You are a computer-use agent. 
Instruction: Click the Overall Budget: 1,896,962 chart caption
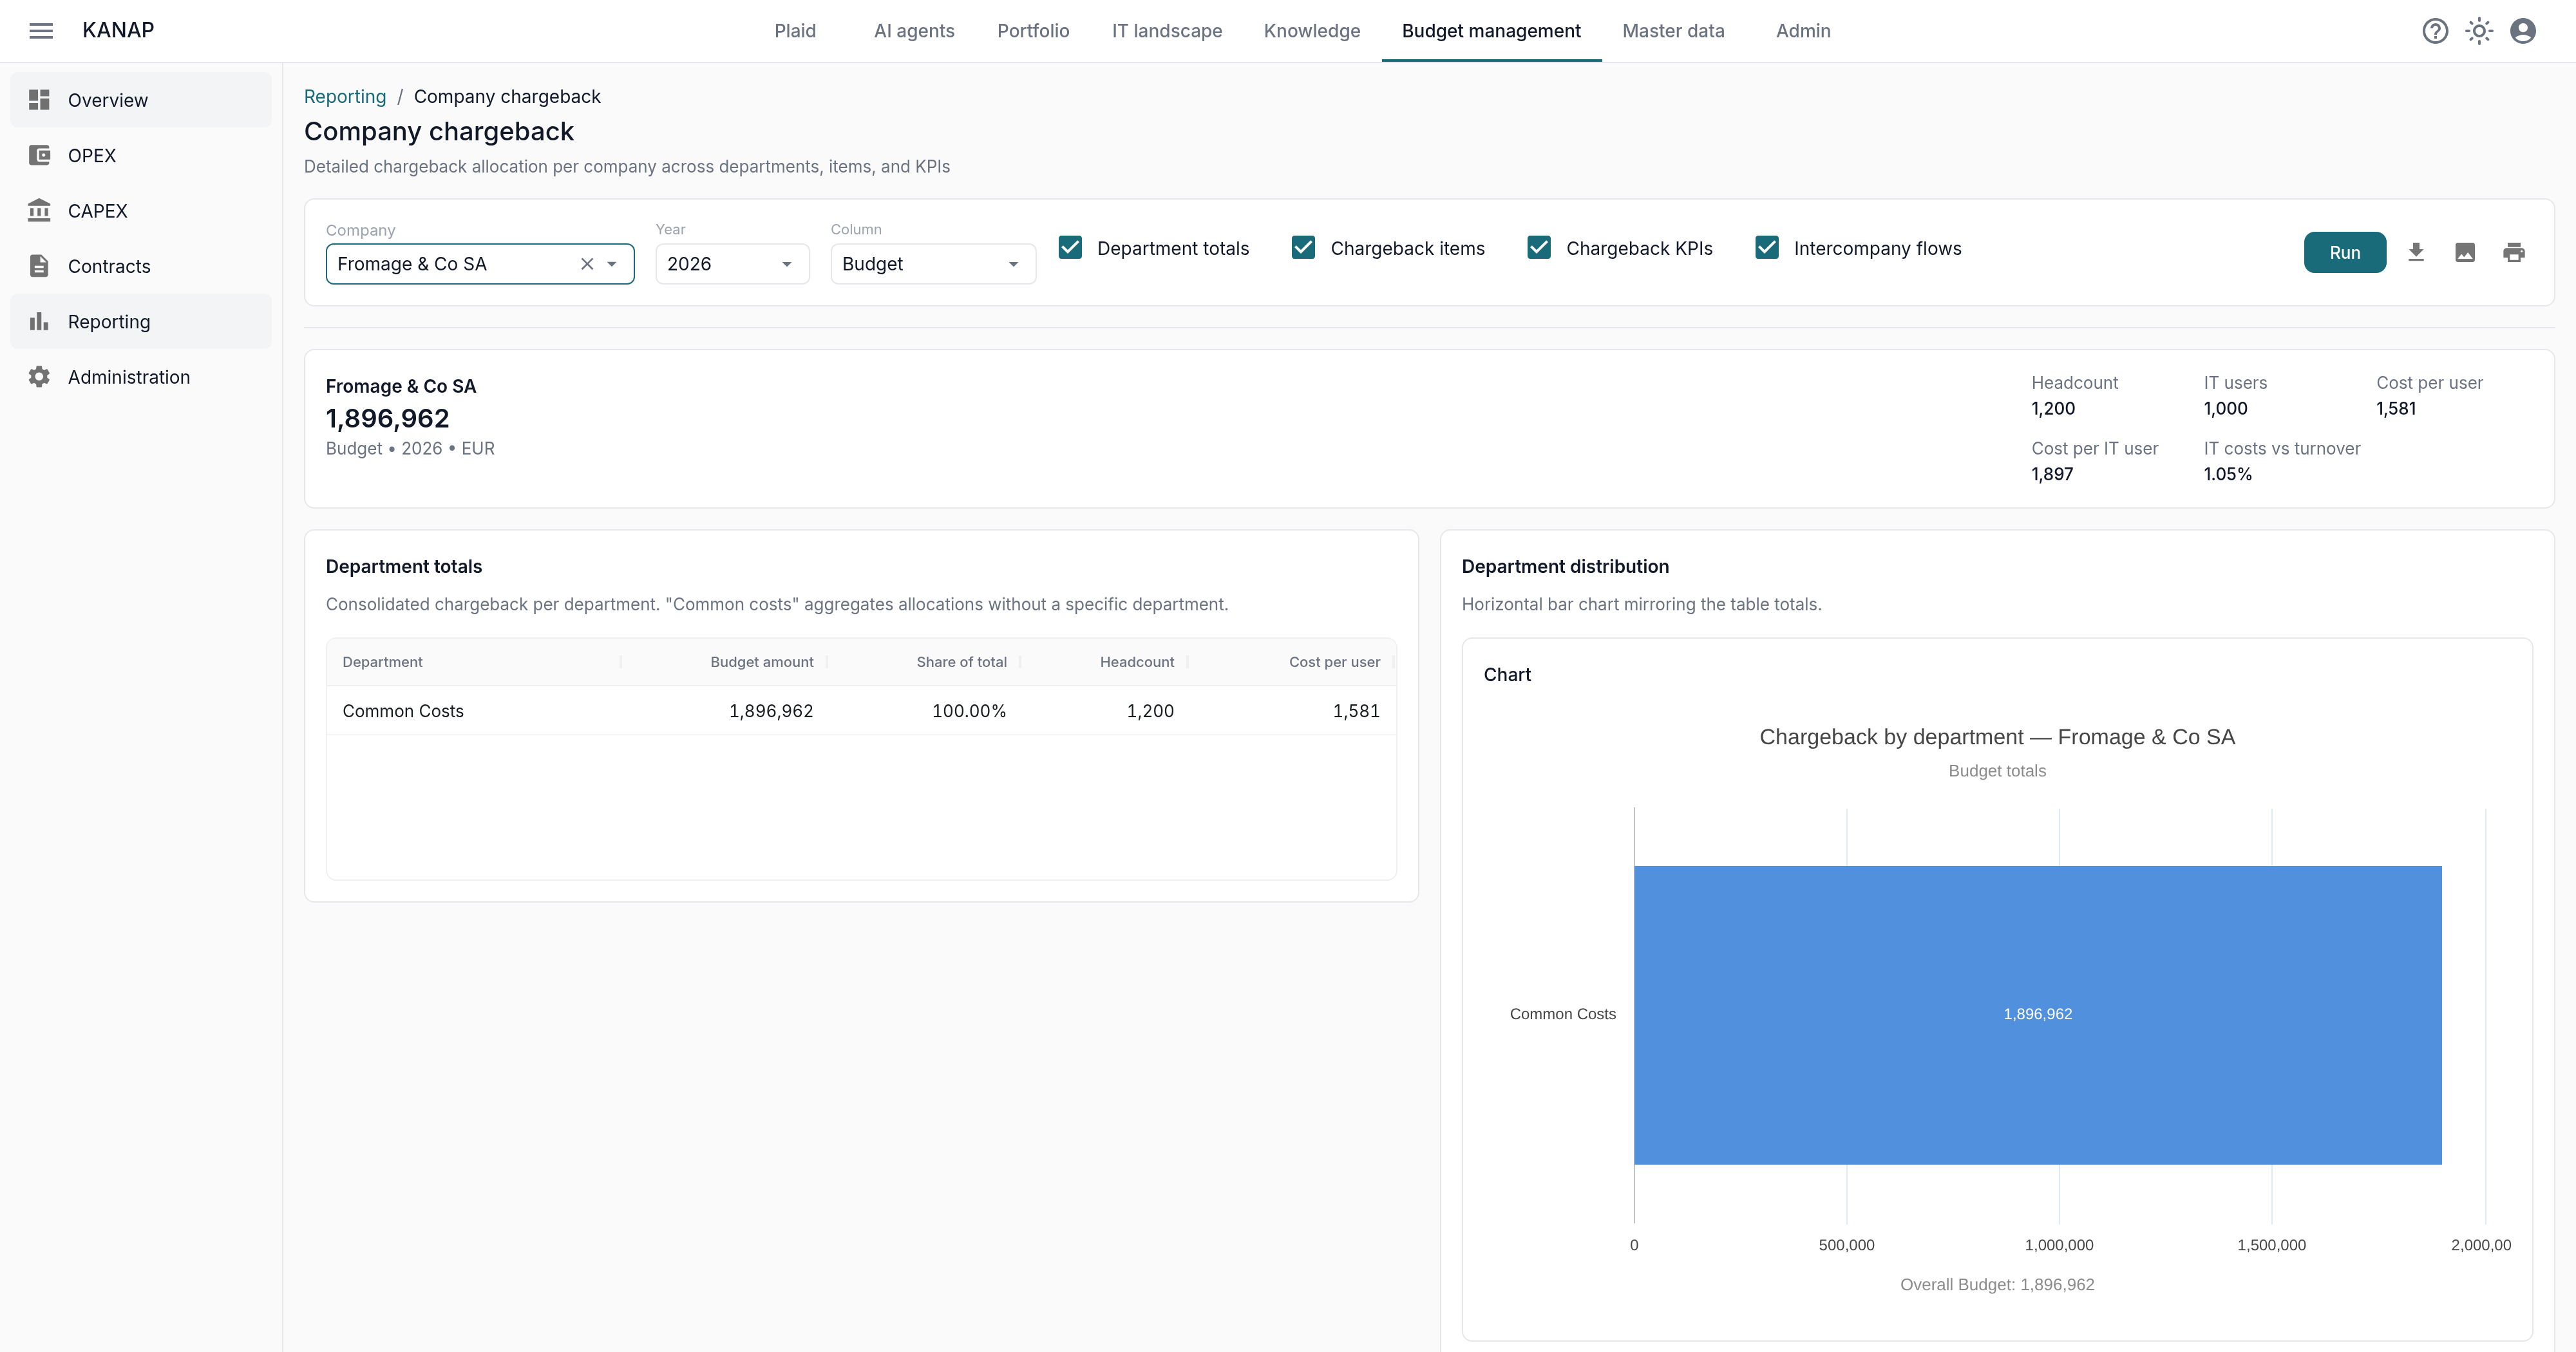pyautogui.click(x=1997, y=1284)
